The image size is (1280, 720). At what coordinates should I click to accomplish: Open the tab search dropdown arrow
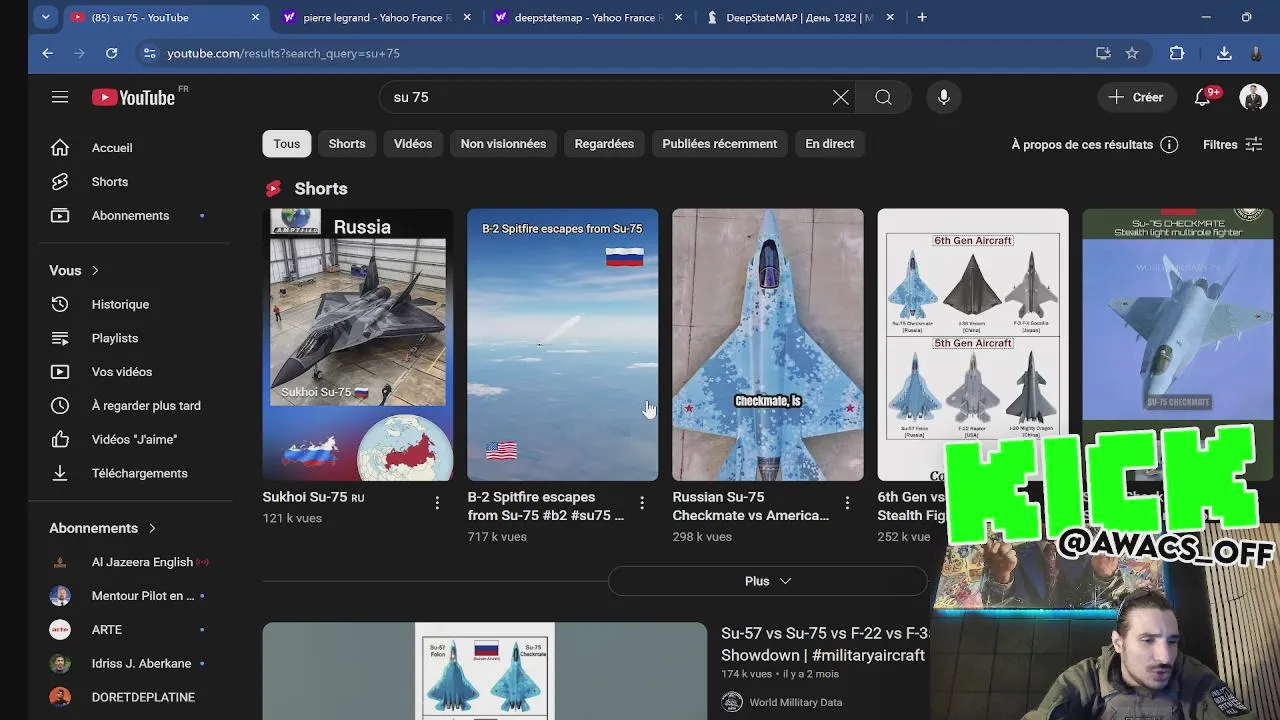coord(45,17)
